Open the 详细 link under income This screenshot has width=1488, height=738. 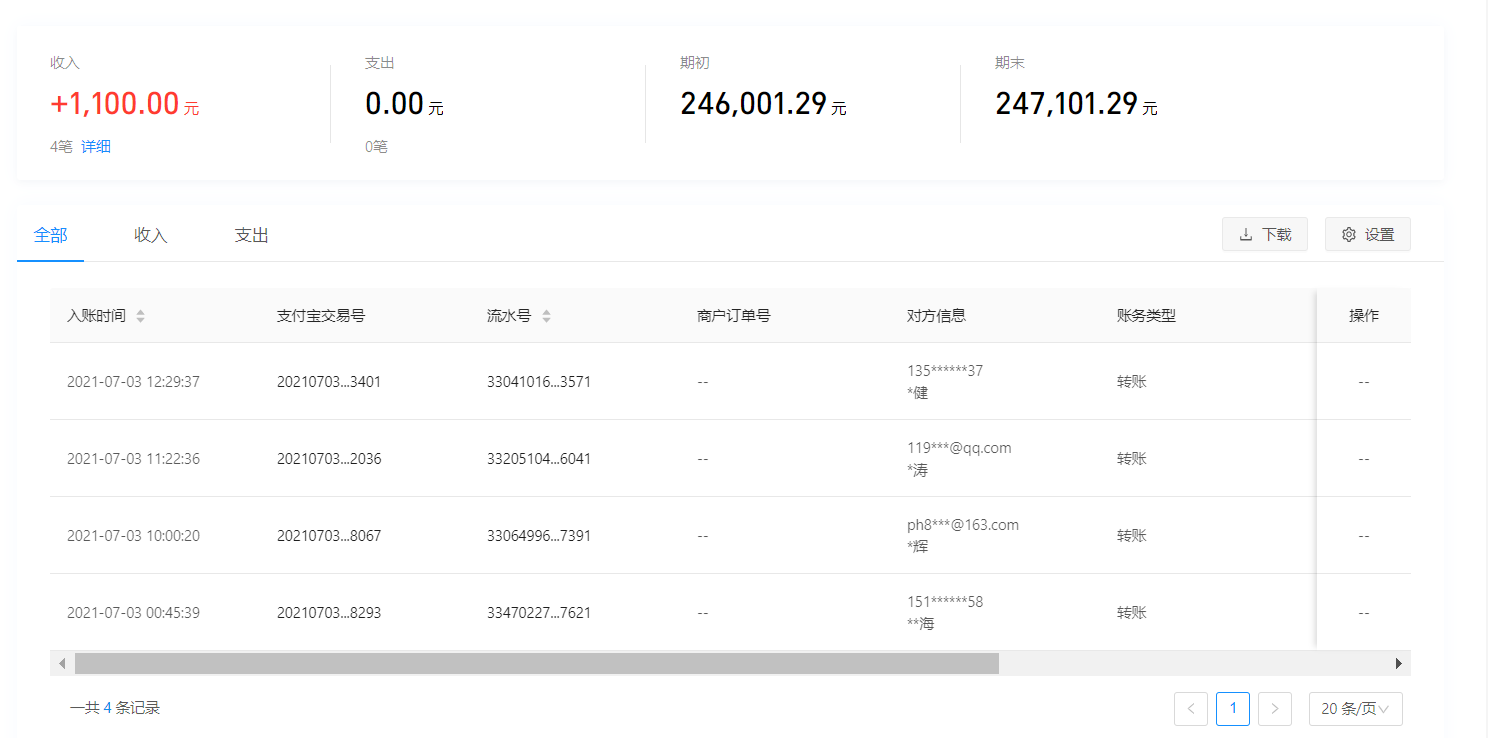coord(96,147)
